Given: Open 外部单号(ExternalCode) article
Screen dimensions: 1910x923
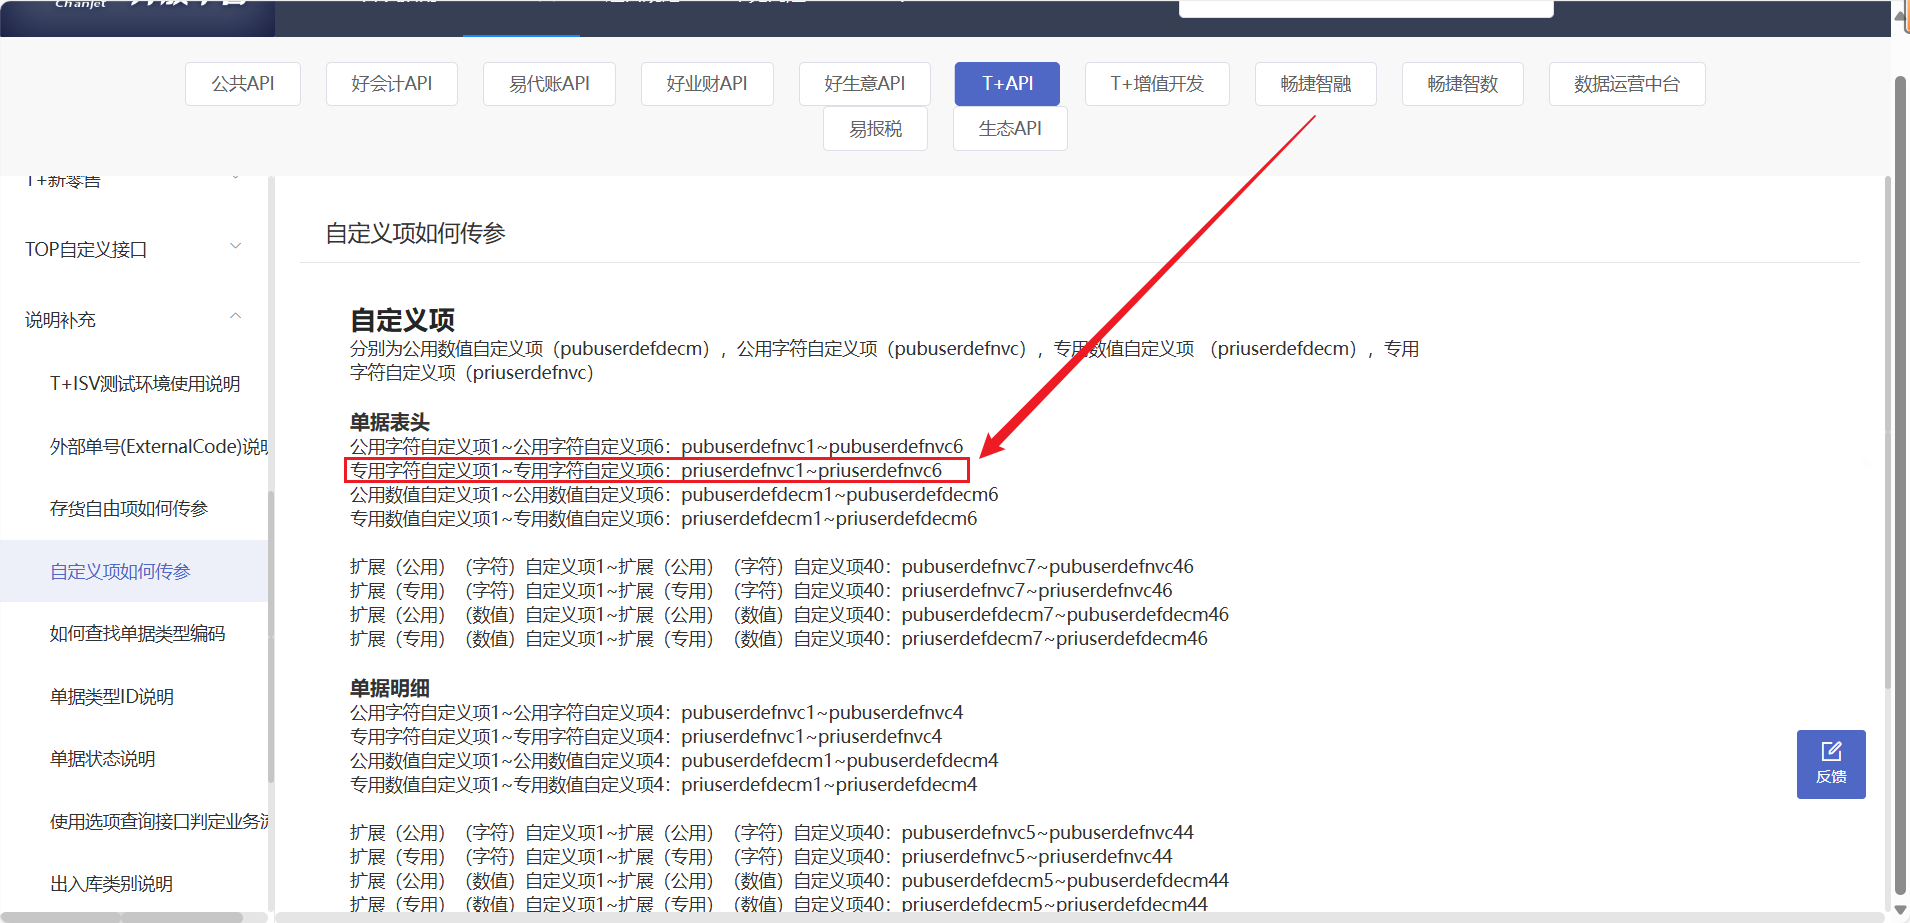Looking at the screenshot, I should tap(159, 446).
